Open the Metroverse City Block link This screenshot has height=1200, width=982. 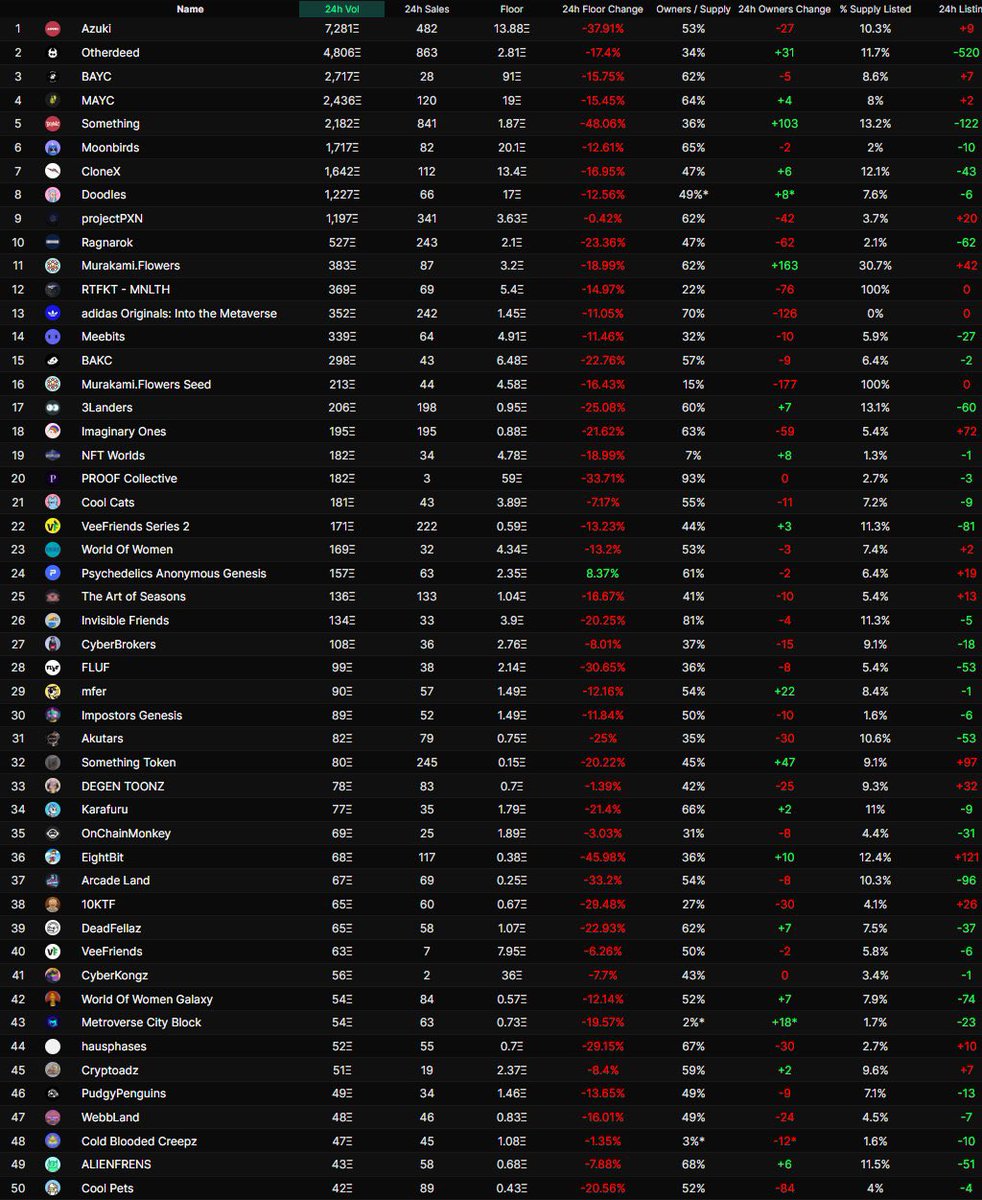point(141,1023)
